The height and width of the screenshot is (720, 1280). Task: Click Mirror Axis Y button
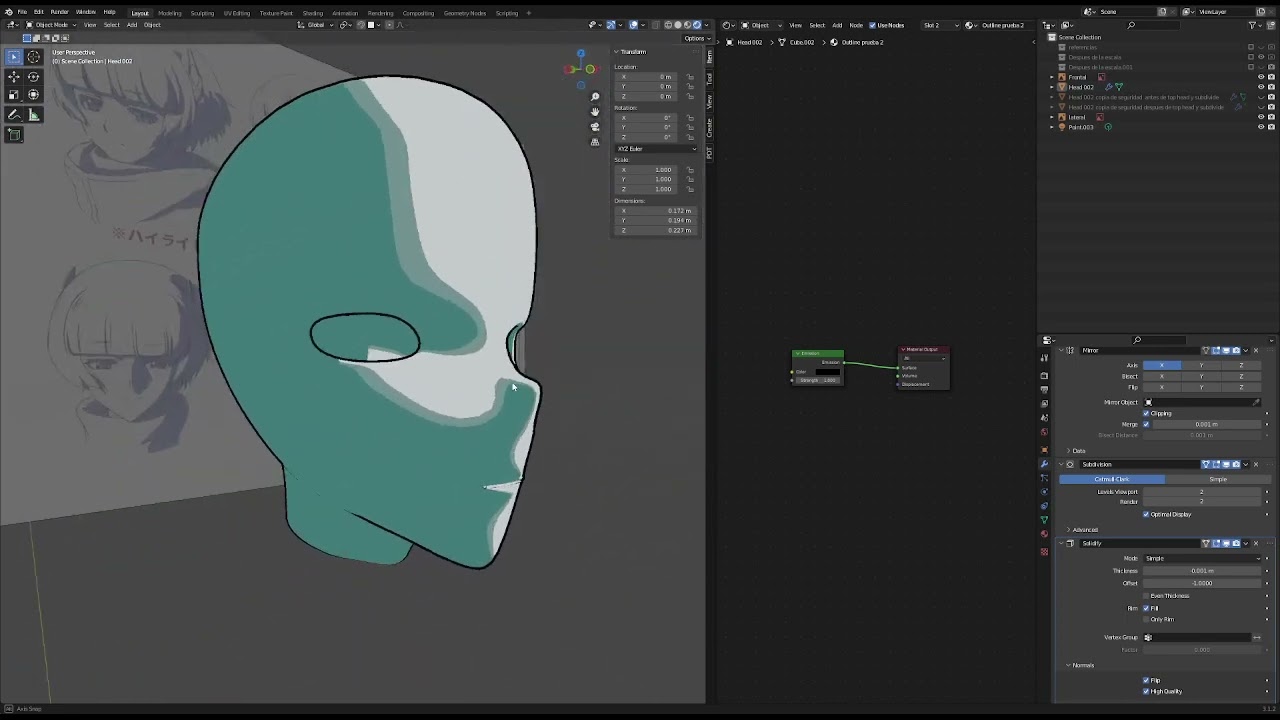click(x=1202, y=365)
